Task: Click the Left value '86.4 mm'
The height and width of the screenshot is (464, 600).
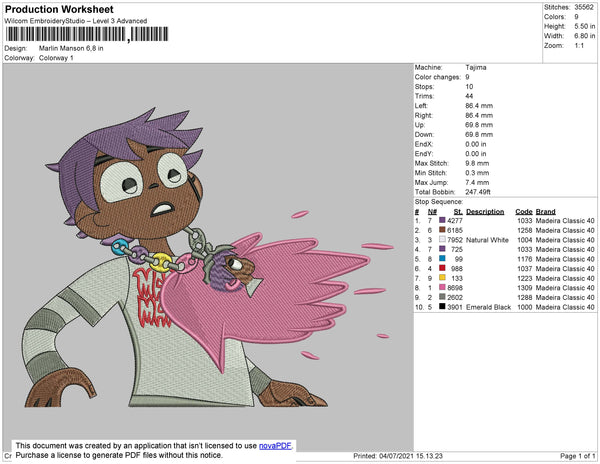Action: click(479, 106)
